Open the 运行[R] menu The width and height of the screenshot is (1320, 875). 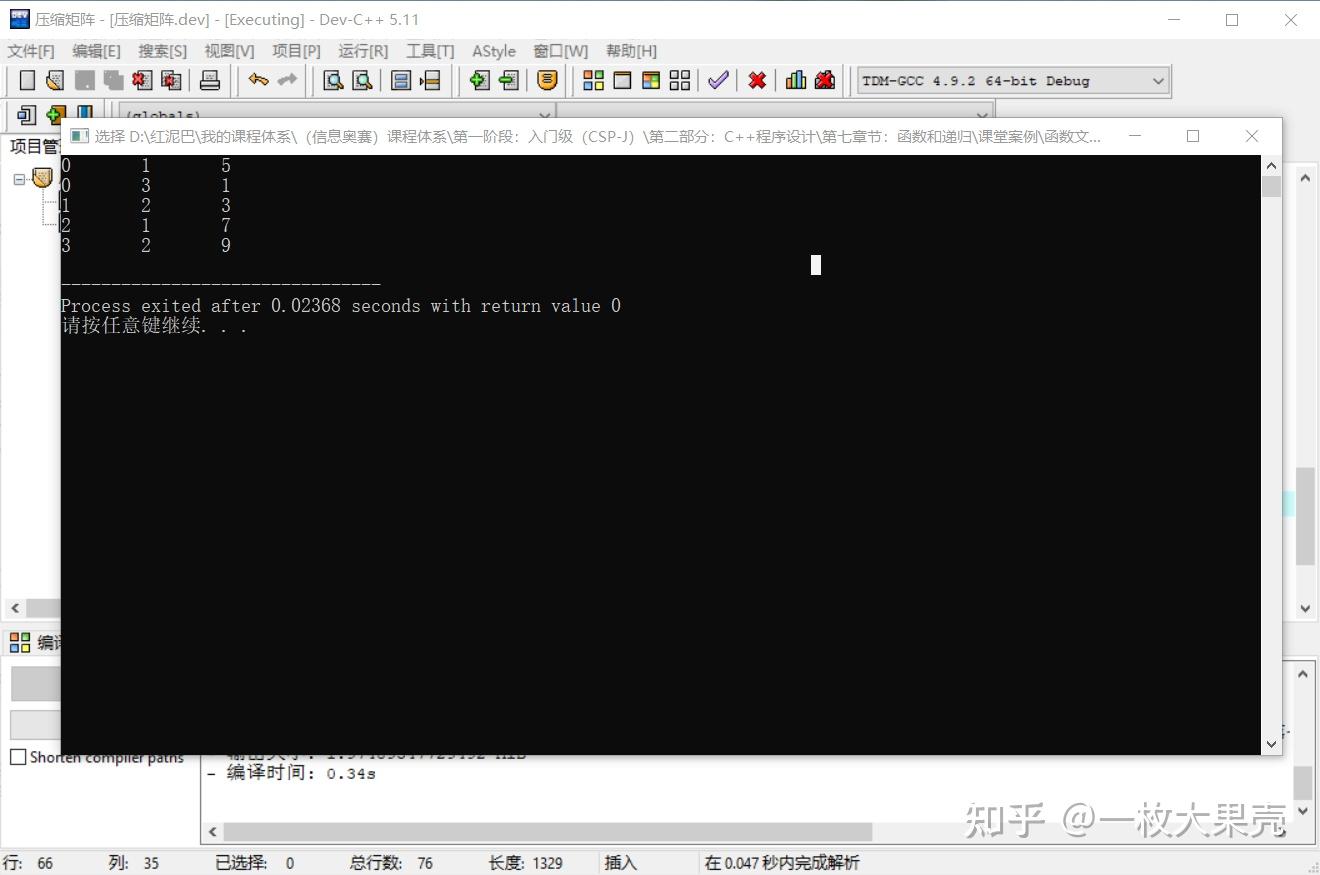point(363,51)
